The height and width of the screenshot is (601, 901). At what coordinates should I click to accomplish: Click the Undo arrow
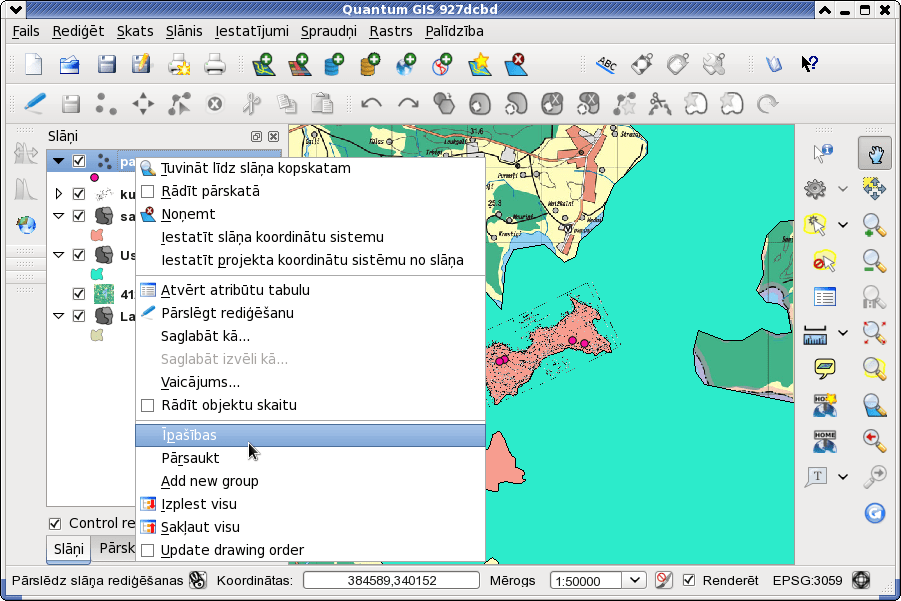point(371,104)
